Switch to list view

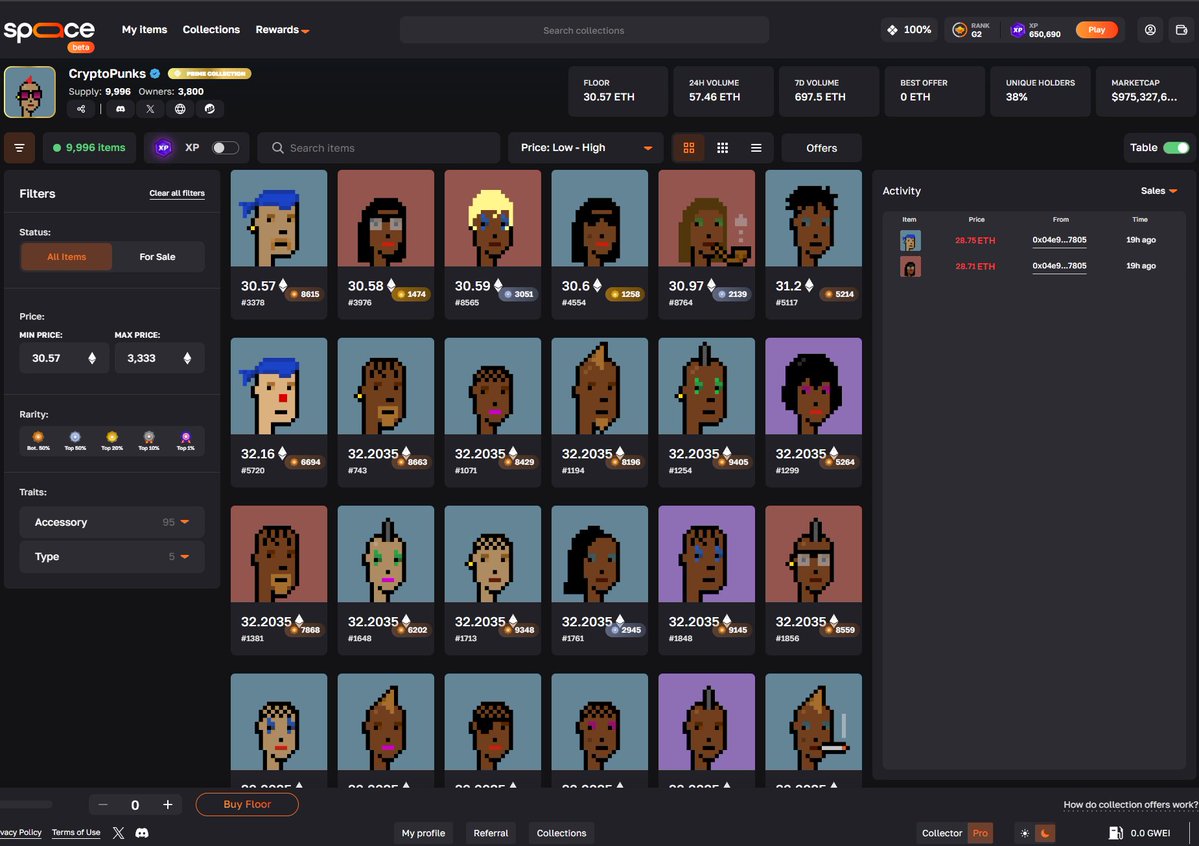click(756, 147)
